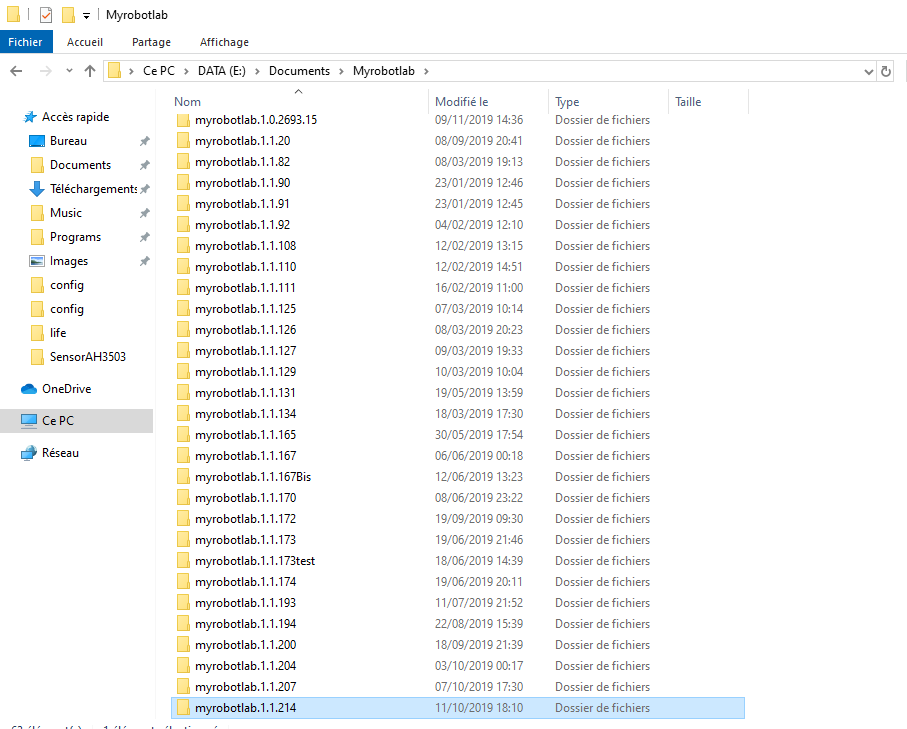The image size is (907, 729).
Task: Go up one folder level
Action: click(90, 71)
